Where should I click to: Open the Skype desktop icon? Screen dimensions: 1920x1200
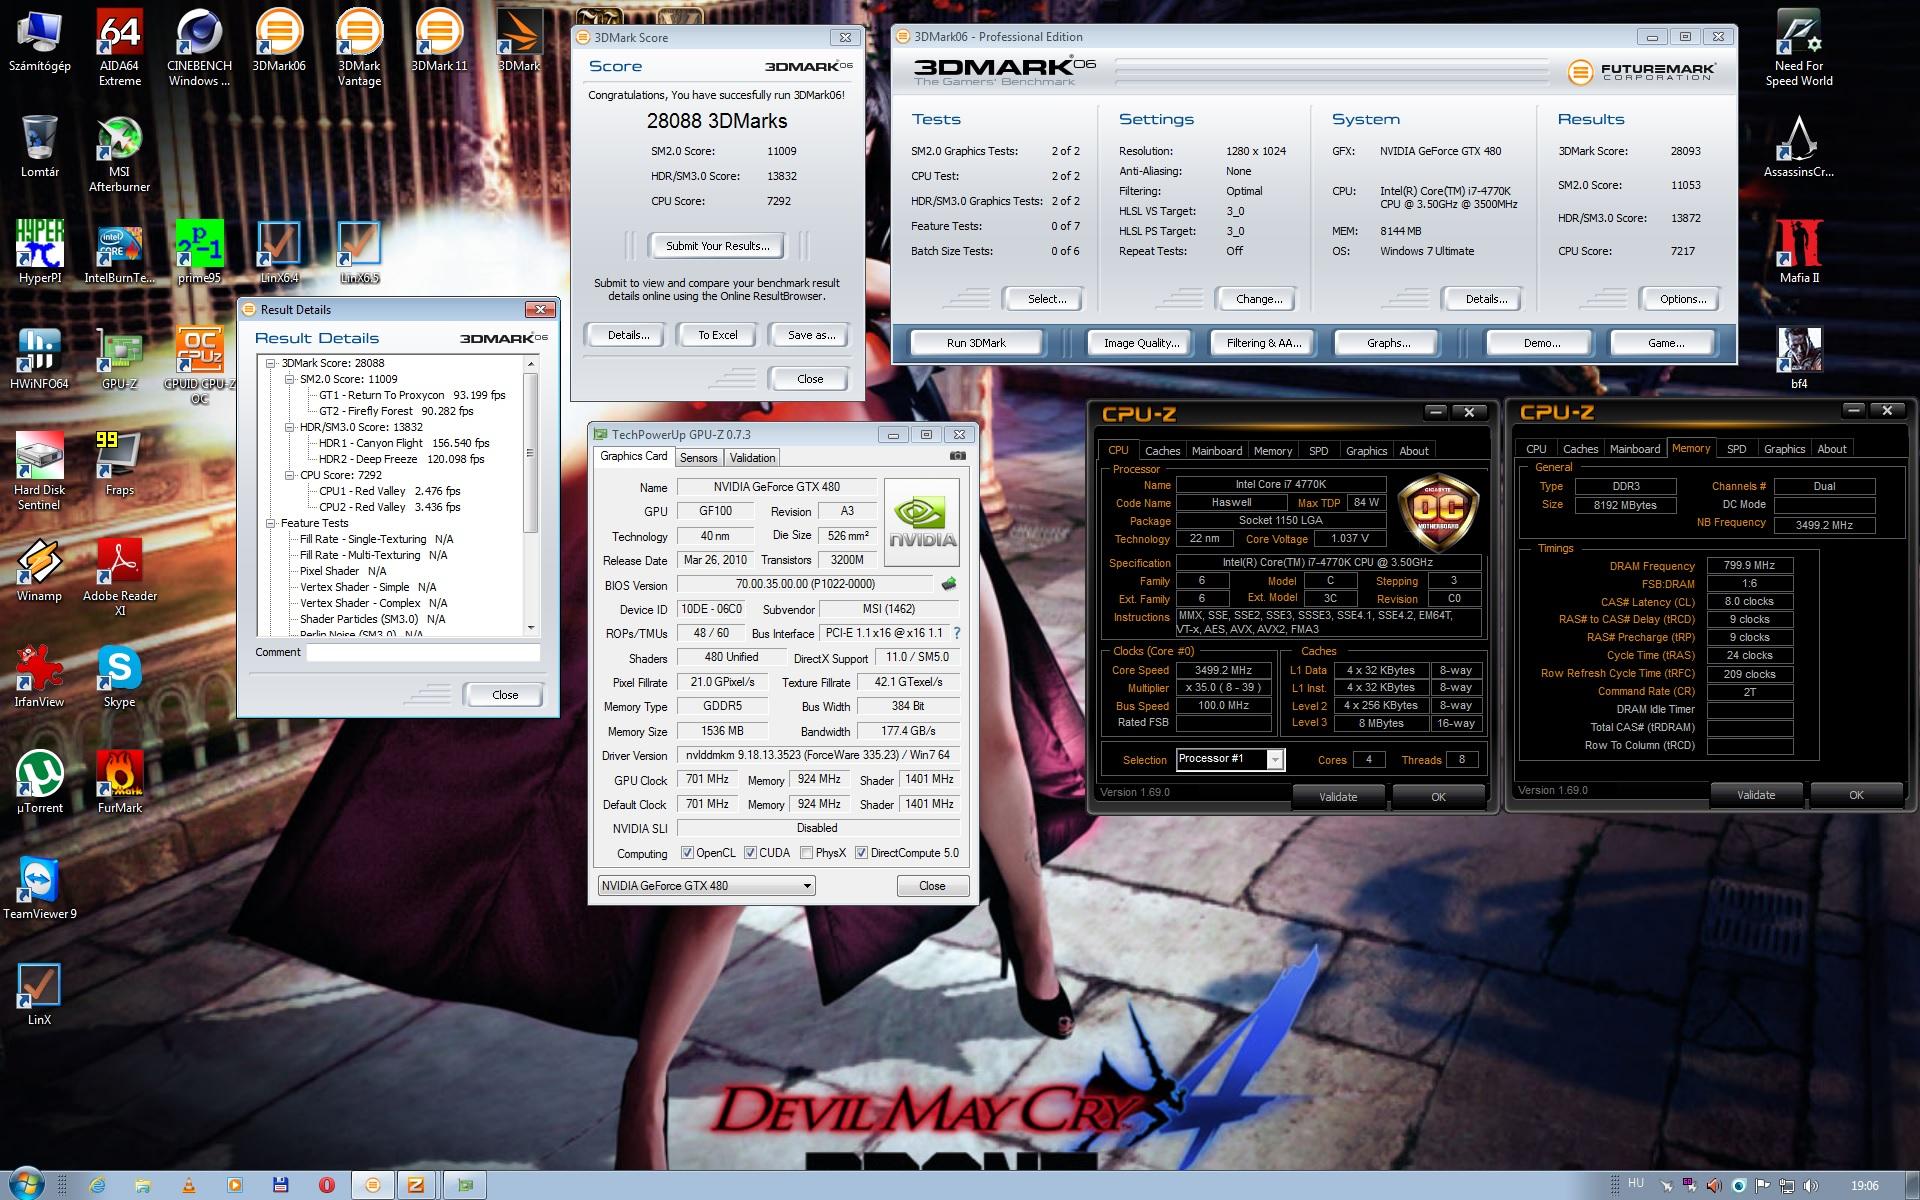click(119, 676)
